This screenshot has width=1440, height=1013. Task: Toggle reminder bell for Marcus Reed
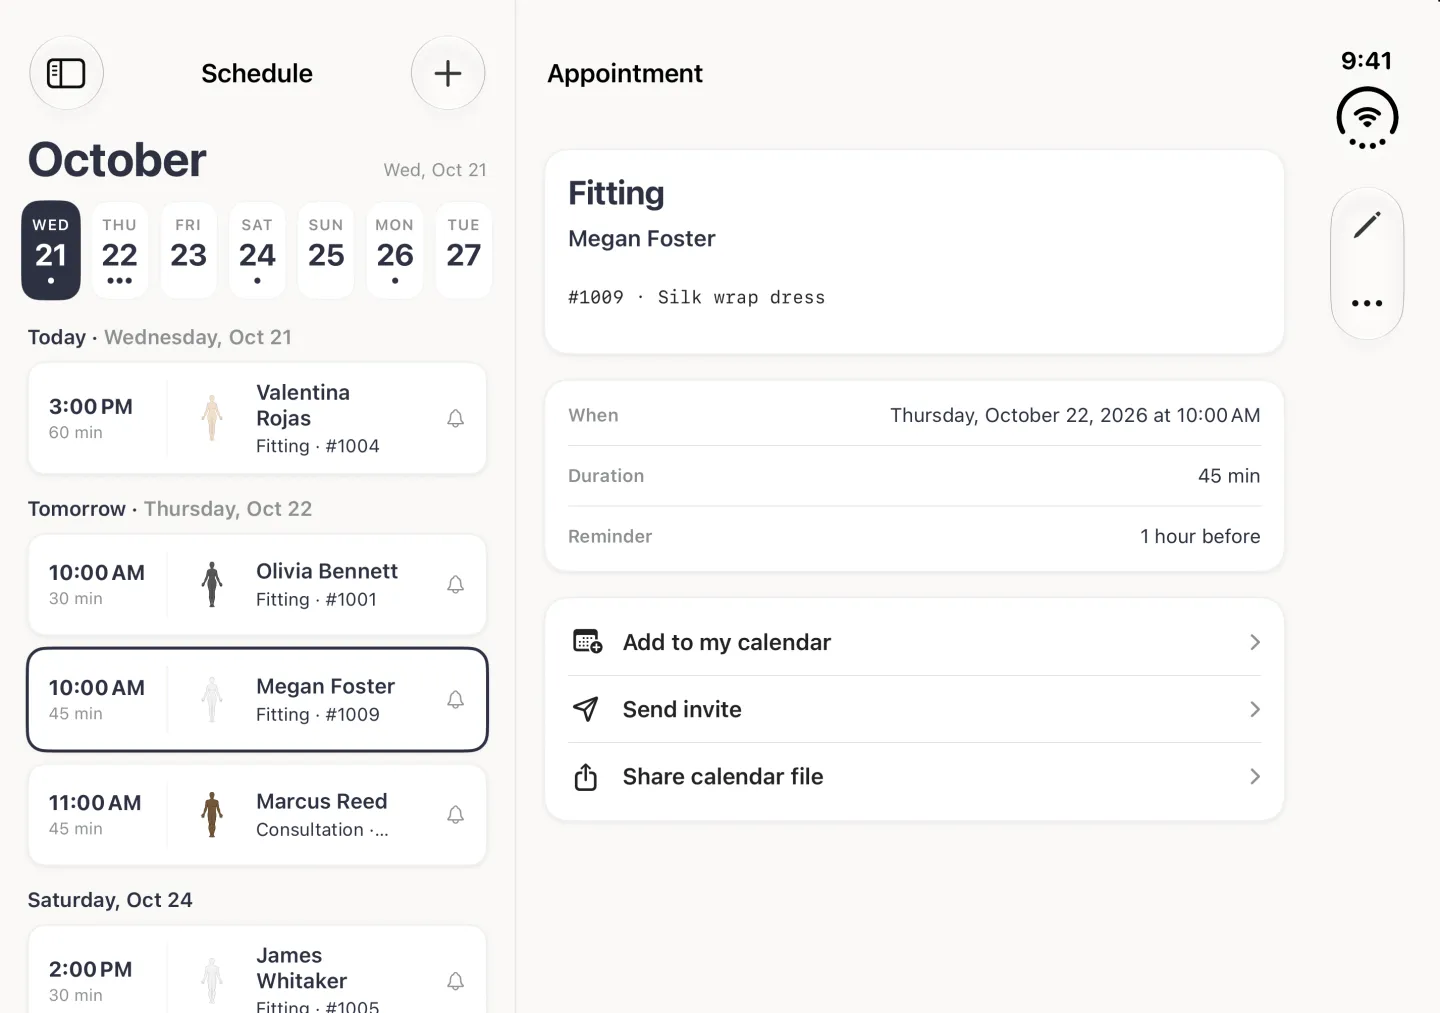coord(455,815)
